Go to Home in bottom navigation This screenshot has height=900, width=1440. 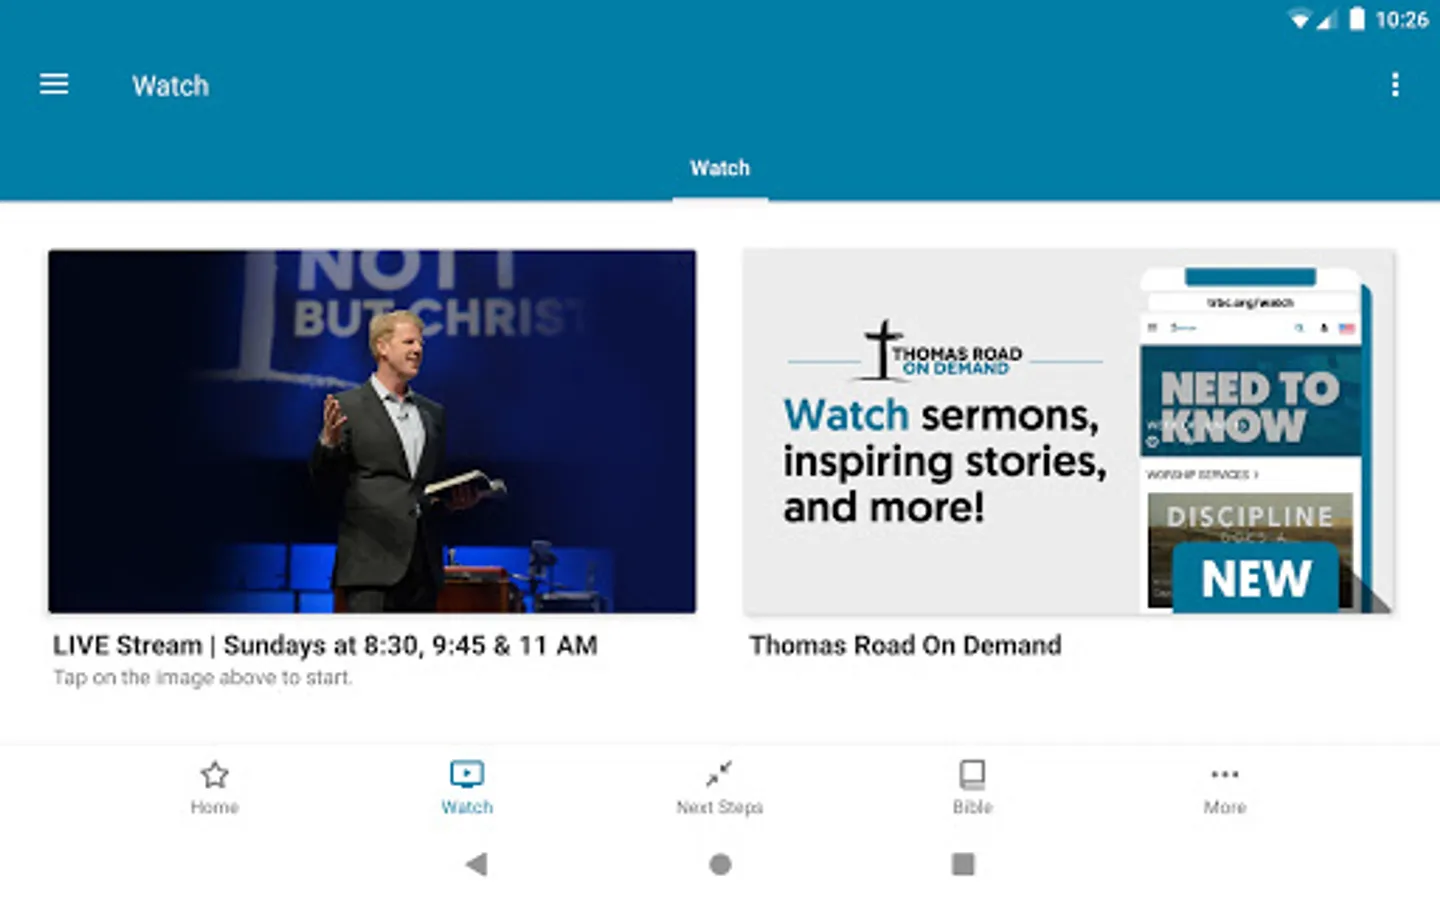[x=215, y=788]
